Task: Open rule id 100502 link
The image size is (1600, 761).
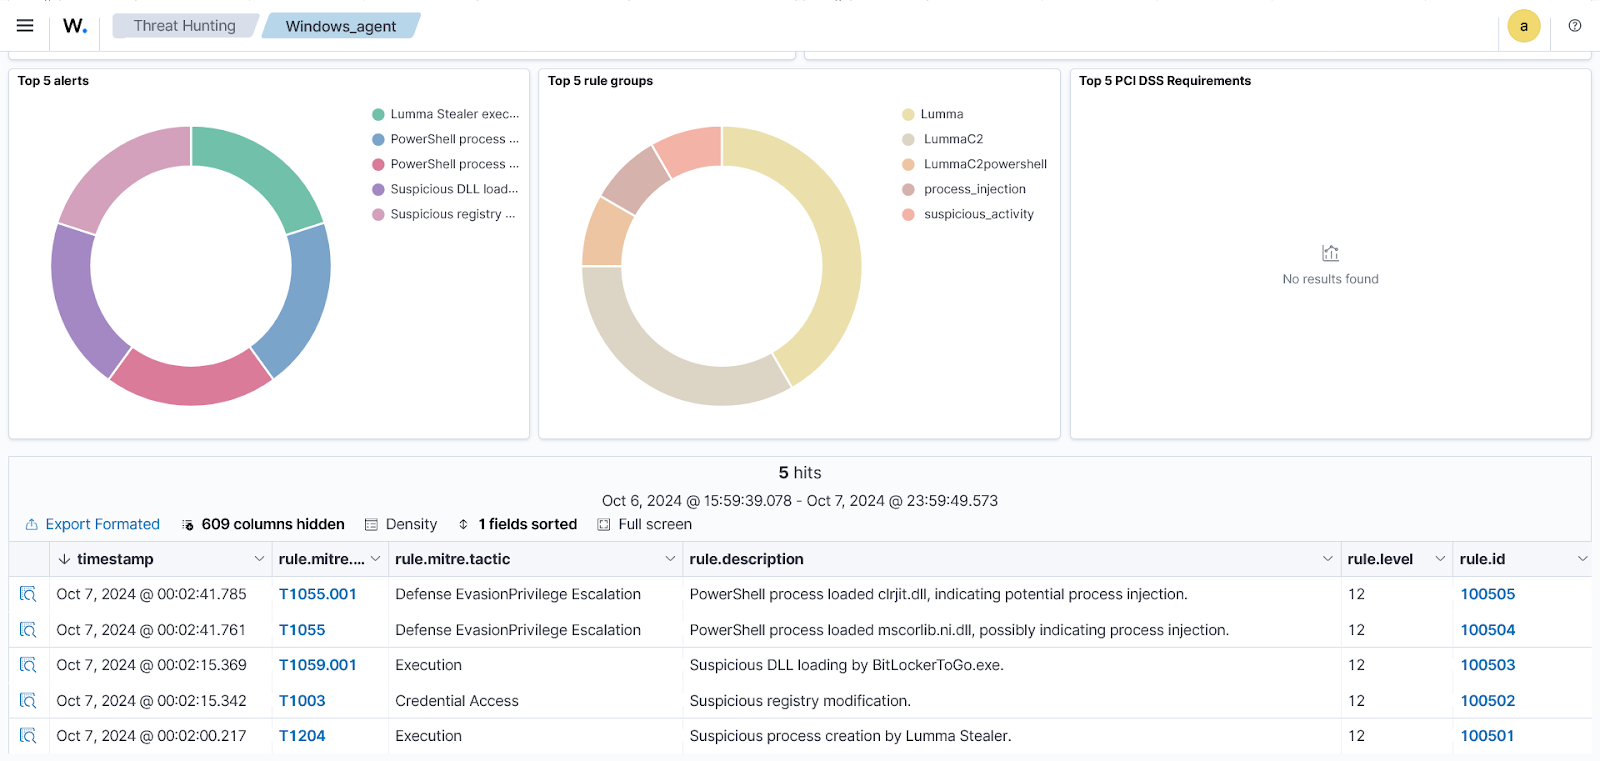Action: [x=1487, y=701]
